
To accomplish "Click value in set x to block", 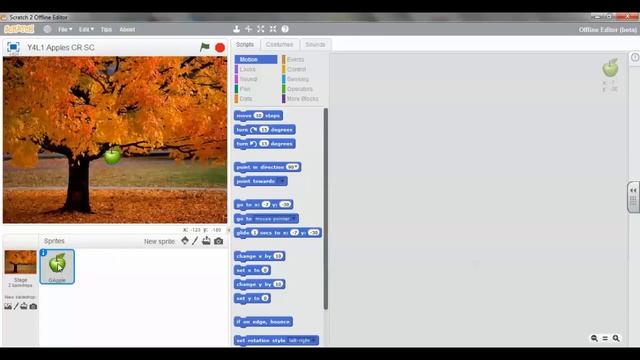I will 265,270.
